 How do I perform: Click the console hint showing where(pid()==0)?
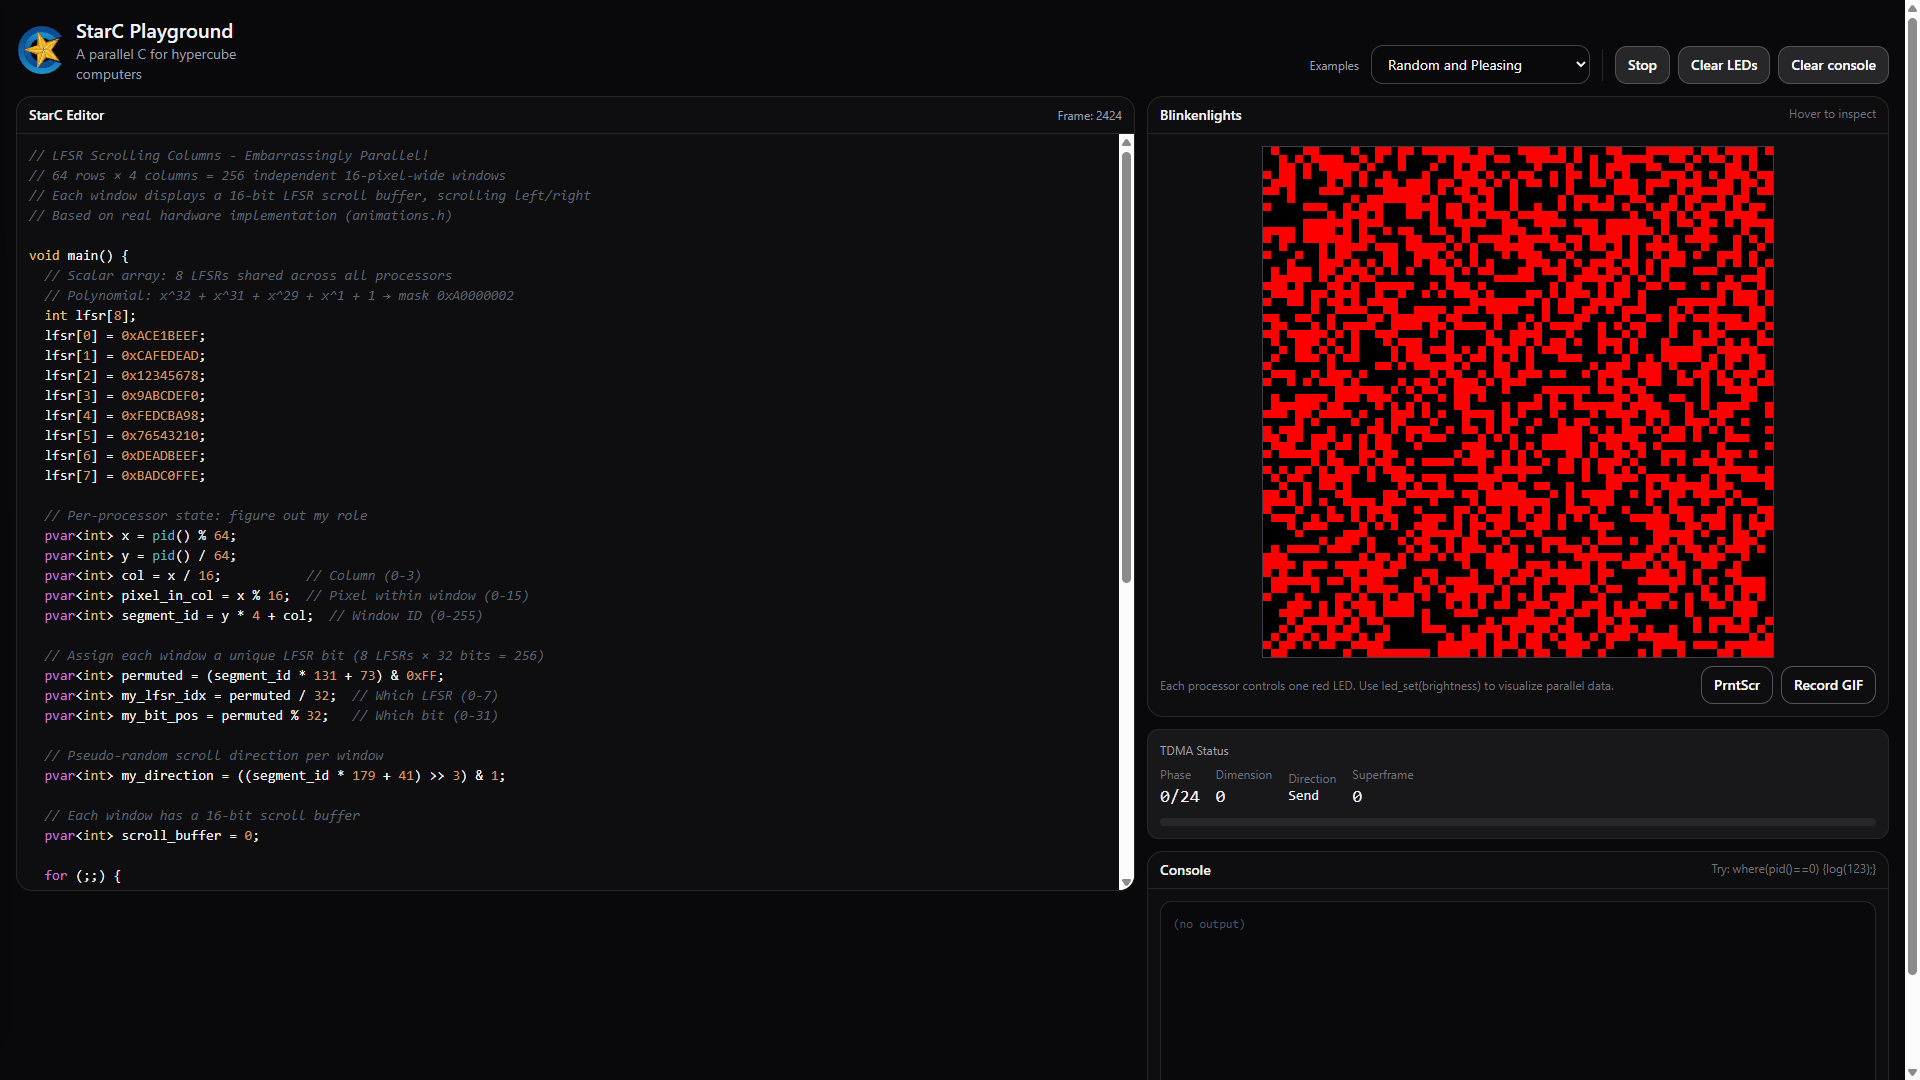[1793, 869]
